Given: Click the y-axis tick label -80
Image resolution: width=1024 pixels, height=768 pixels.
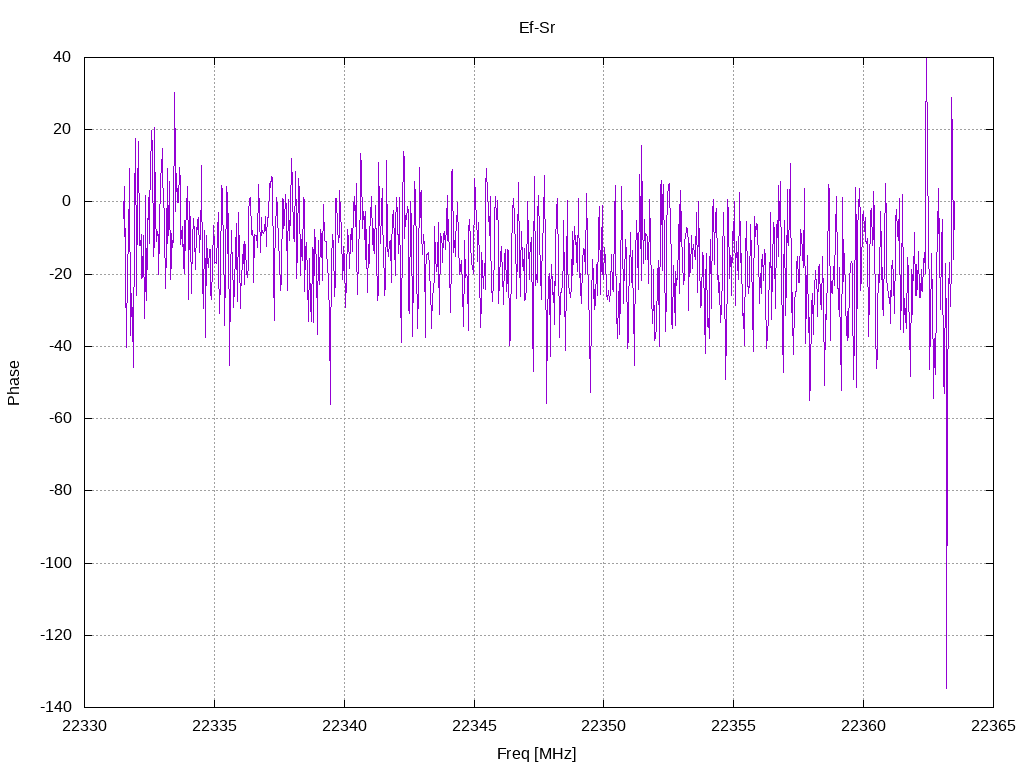Looking at the screenshot, I should coord(60,490).
